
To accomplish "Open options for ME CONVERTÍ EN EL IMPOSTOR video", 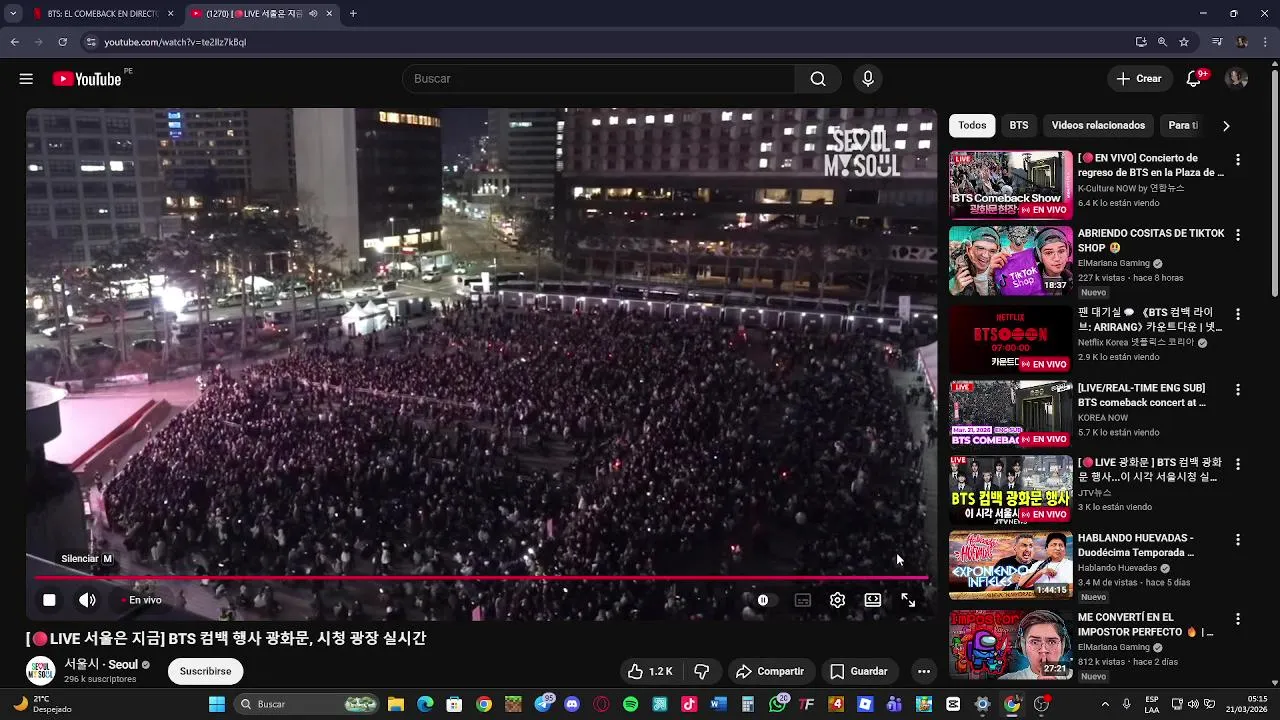I will 1238,619.
